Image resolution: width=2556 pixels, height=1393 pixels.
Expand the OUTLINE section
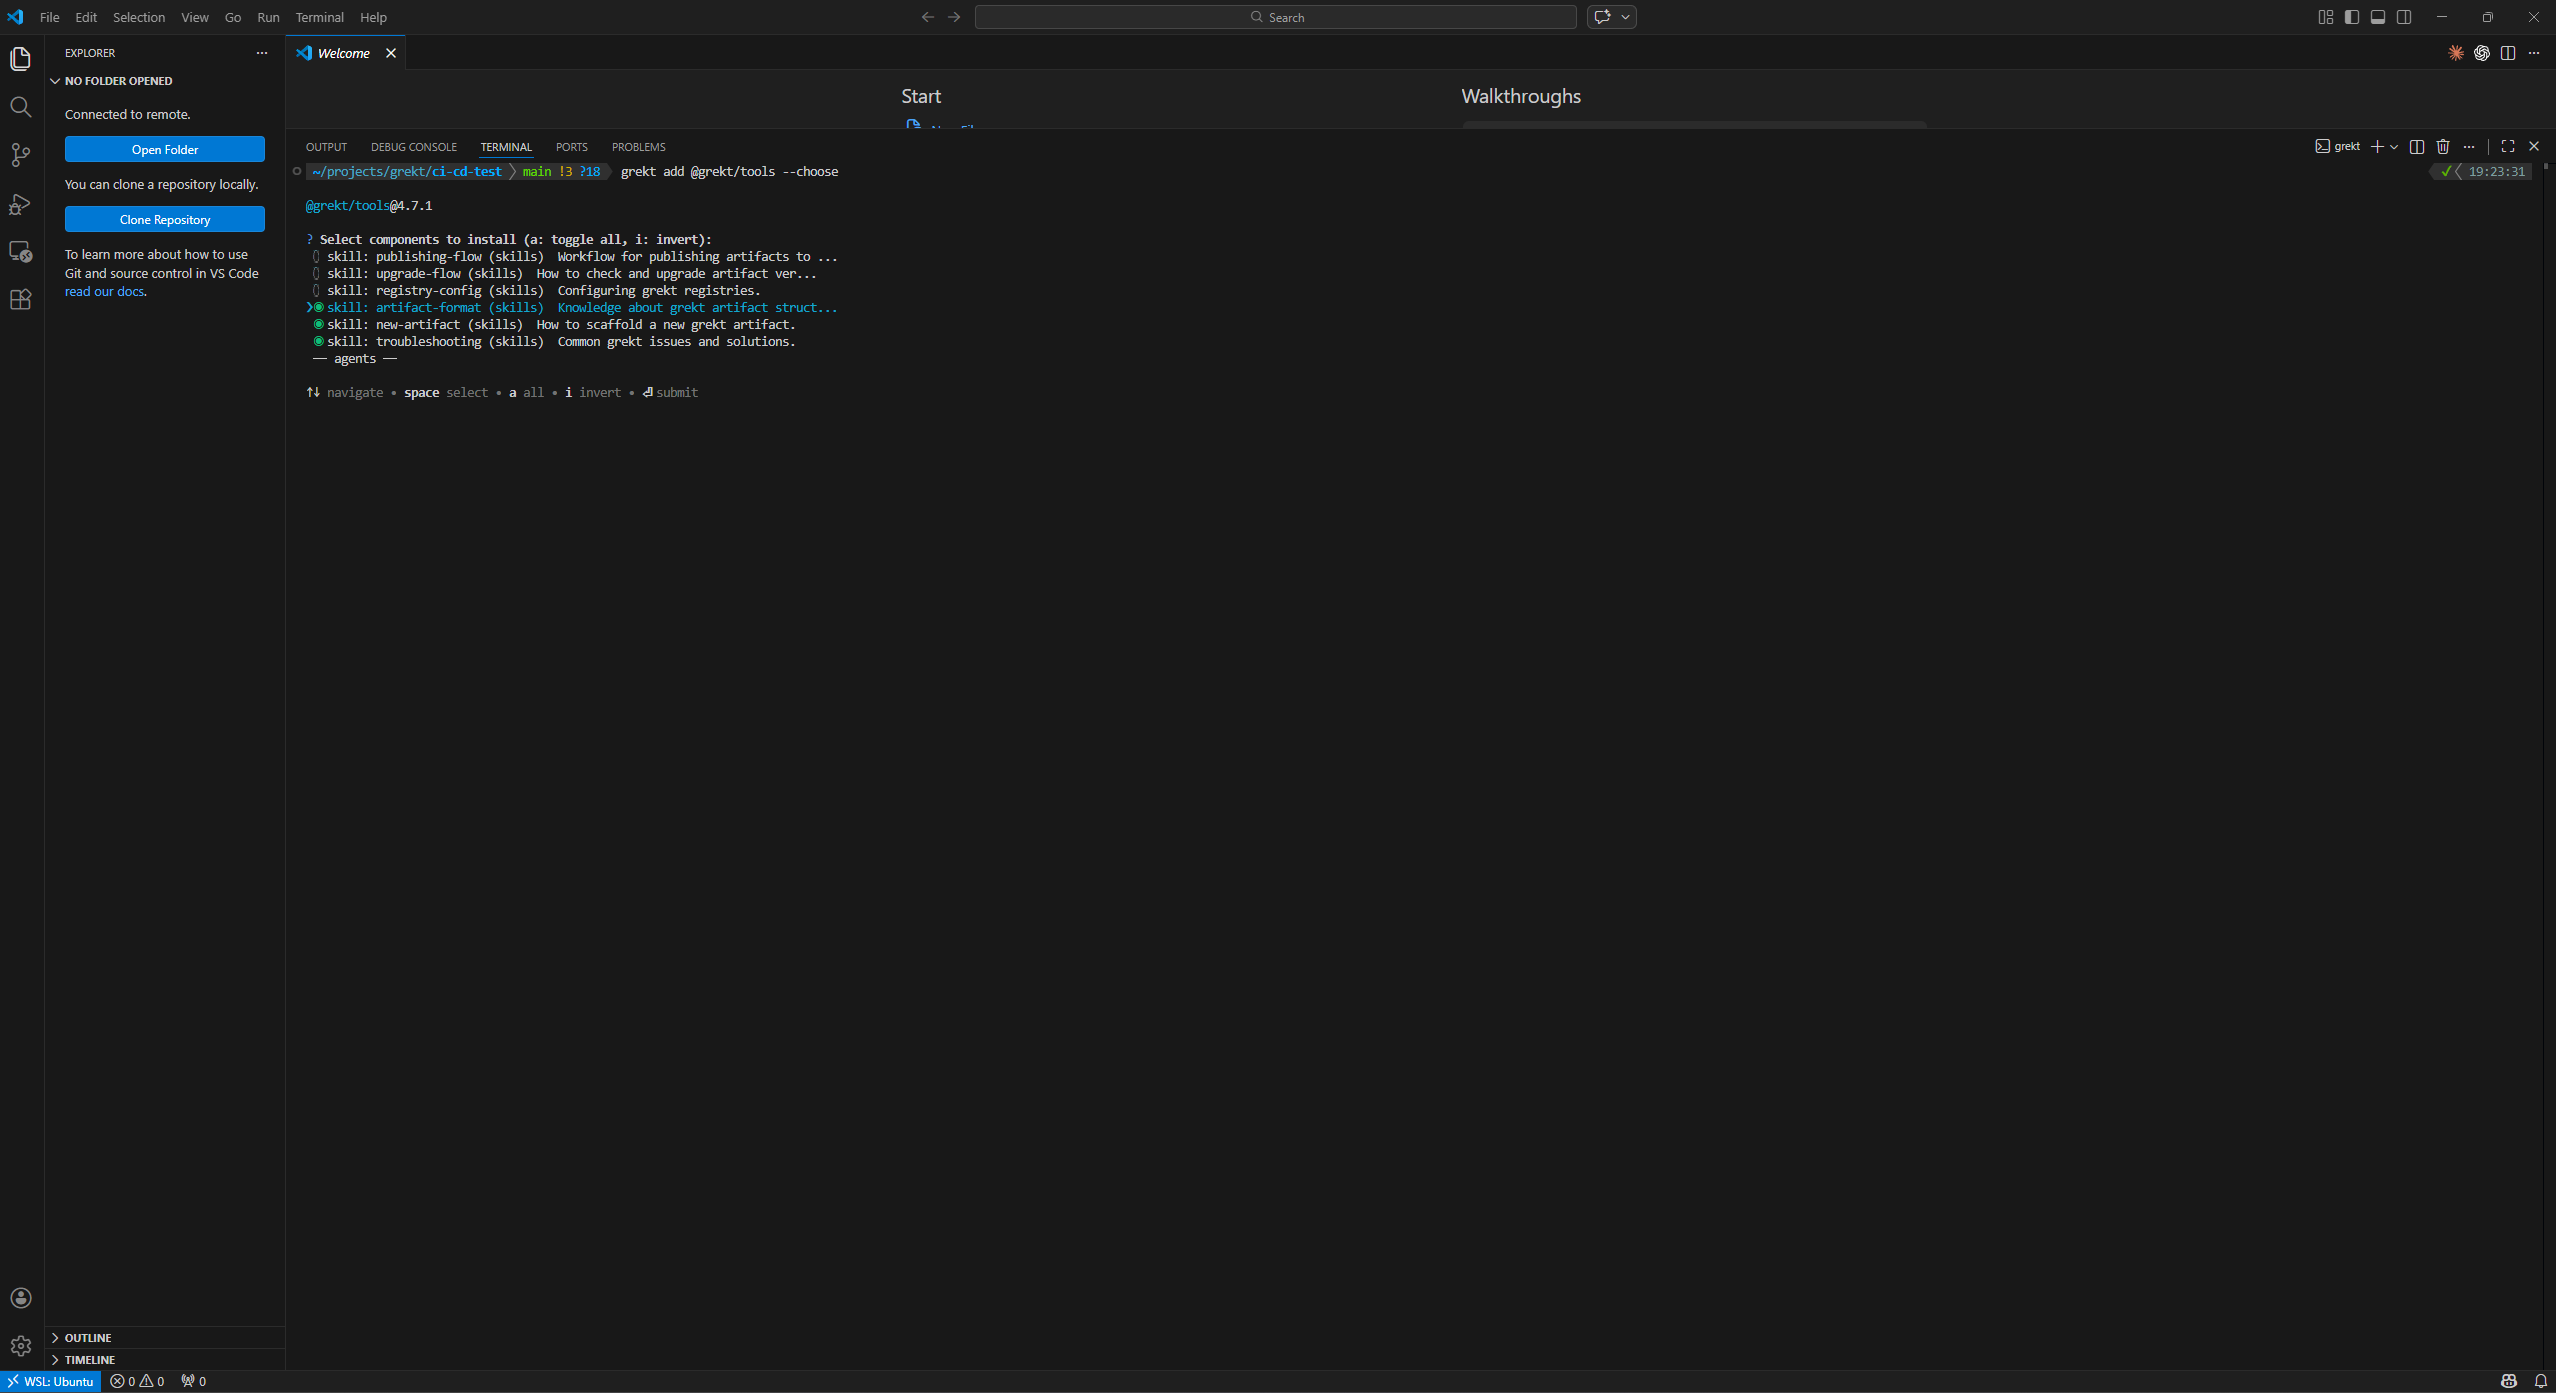point(88,1338)
